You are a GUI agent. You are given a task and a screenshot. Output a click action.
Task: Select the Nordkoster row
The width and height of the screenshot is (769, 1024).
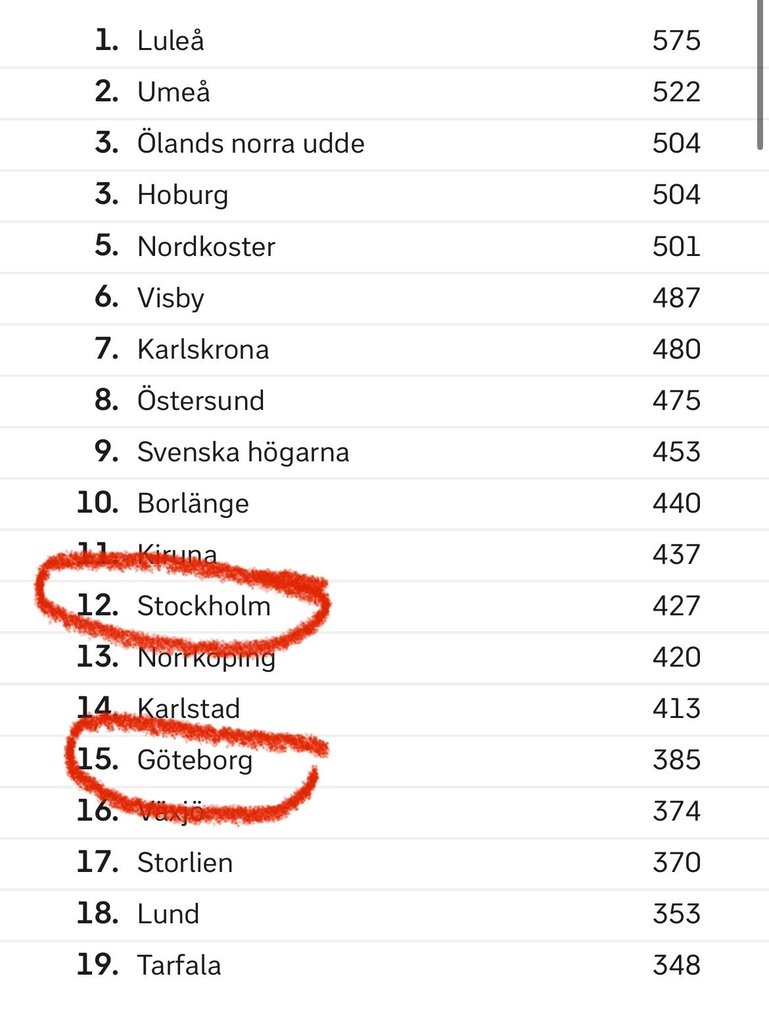tap(384, 247)
